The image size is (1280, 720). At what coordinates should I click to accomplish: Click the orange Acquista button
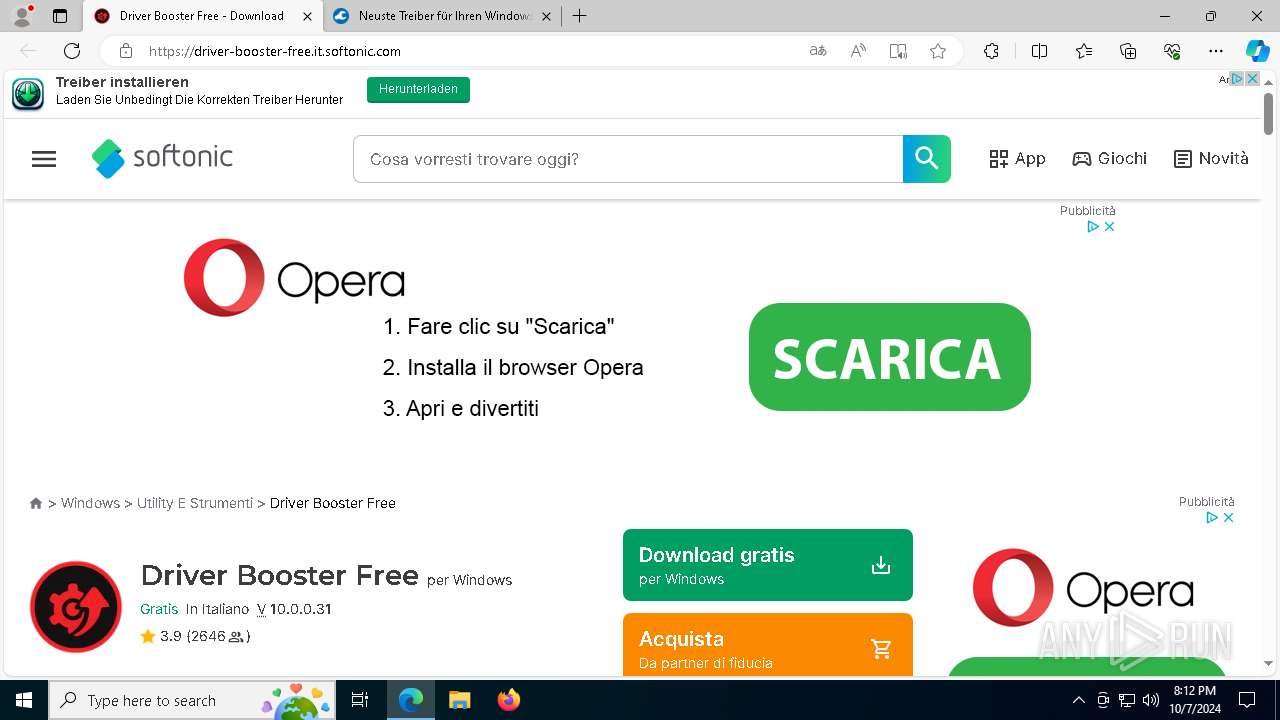pos(768,645)
